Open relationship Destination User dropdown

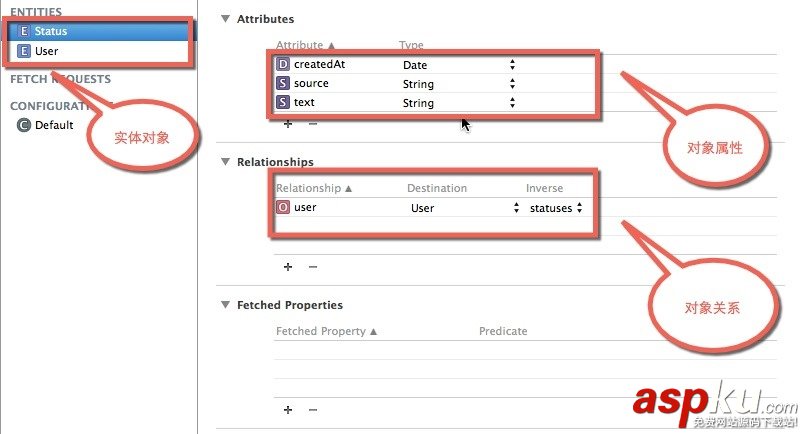tap(517, 208)
